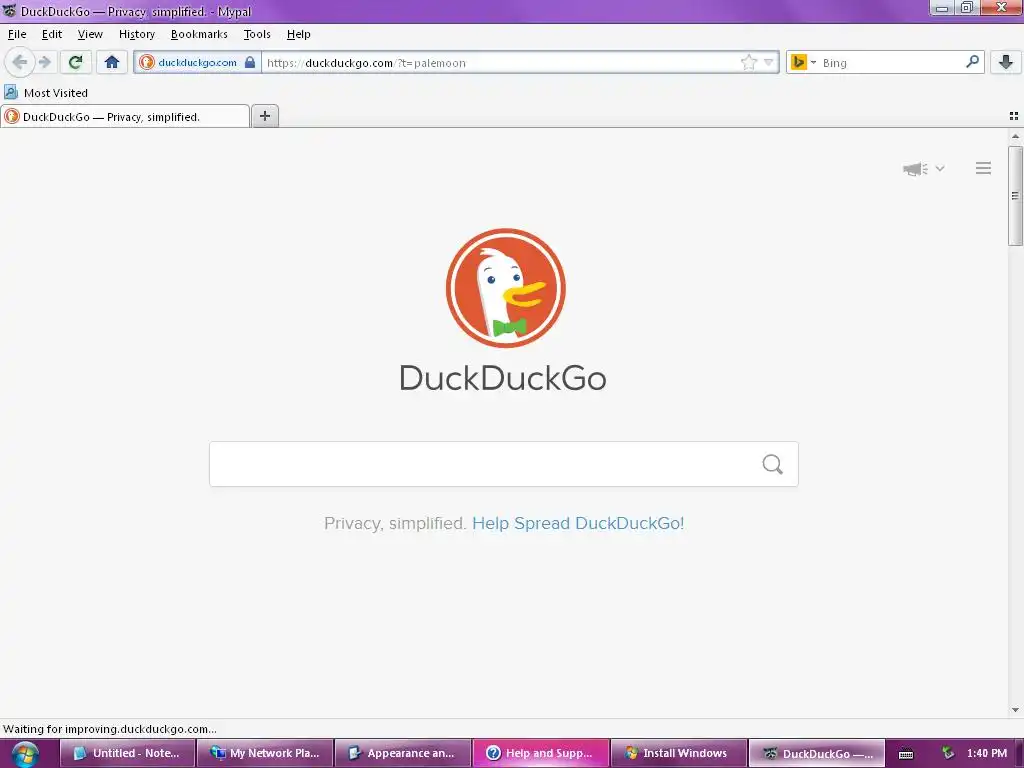Screen dimensions: 1024x768
Task: Click the DuckDuckGo Mypal taskbar button
Action: click(x=816, y=753)
